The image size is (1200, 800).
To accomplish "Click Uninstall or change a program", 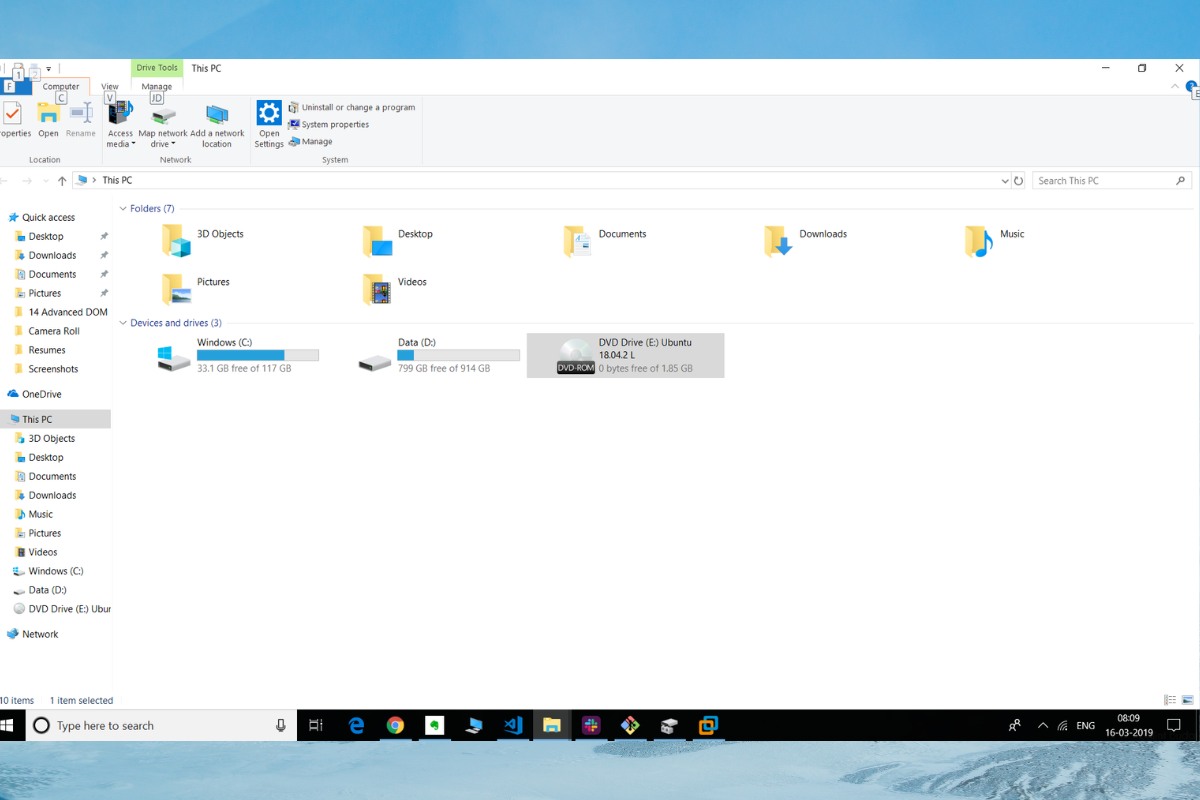I will pyautogui.click(x=357, y=107).
